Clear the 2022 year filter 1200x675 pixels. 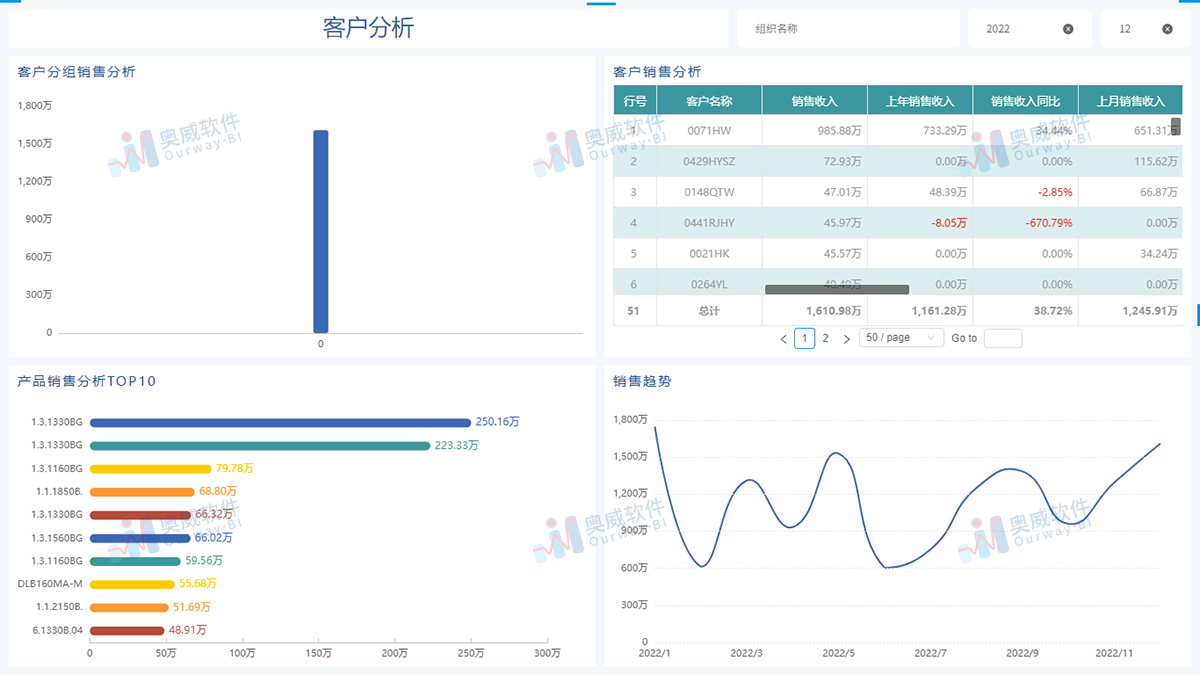coord(1069,28)
